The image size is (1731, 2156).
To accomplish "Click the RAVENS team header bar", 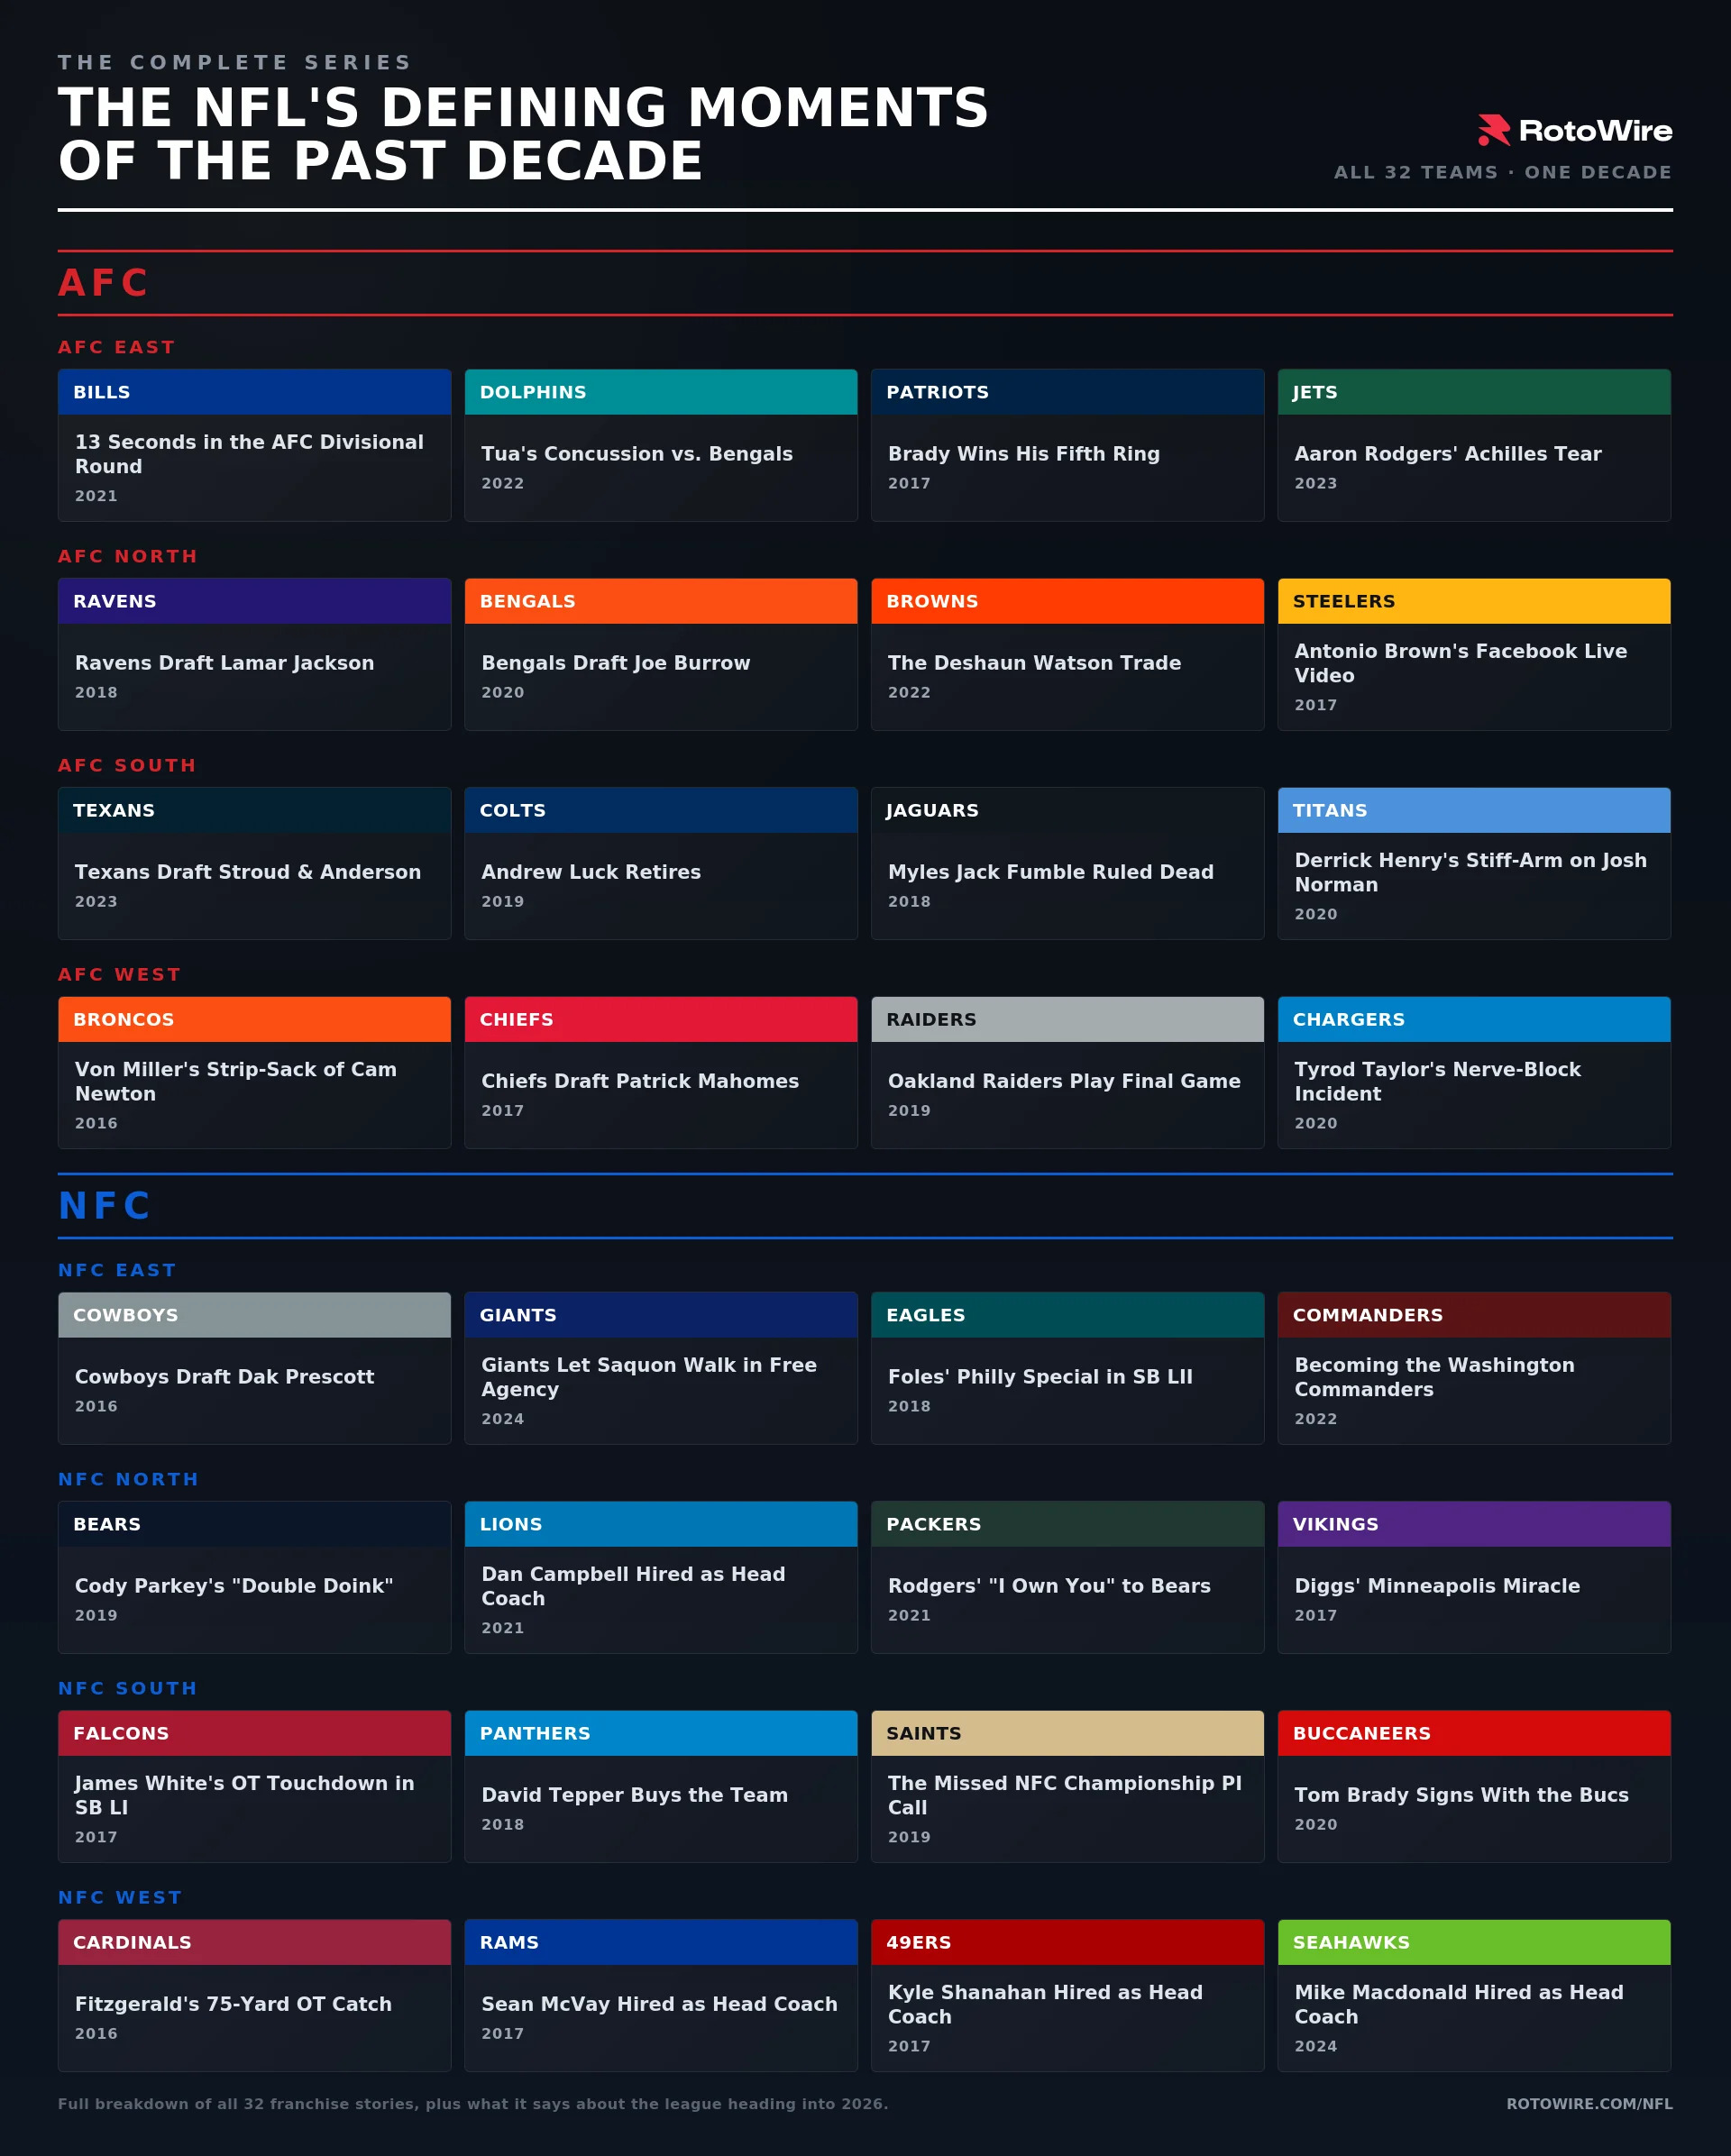I will tap(254, 601).
